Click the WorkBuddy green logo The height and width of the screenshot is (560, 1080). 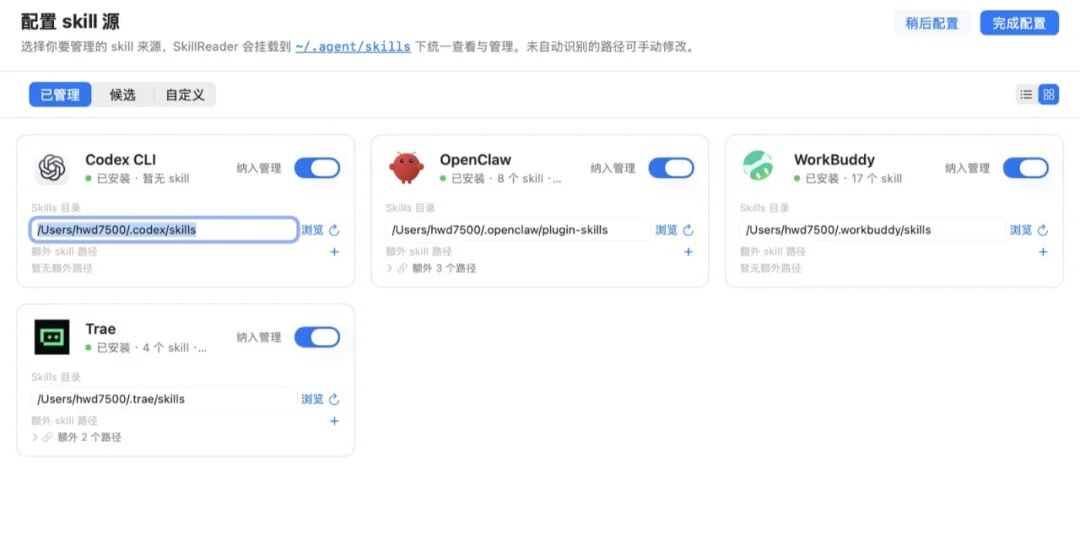click(x=758, y=166)
